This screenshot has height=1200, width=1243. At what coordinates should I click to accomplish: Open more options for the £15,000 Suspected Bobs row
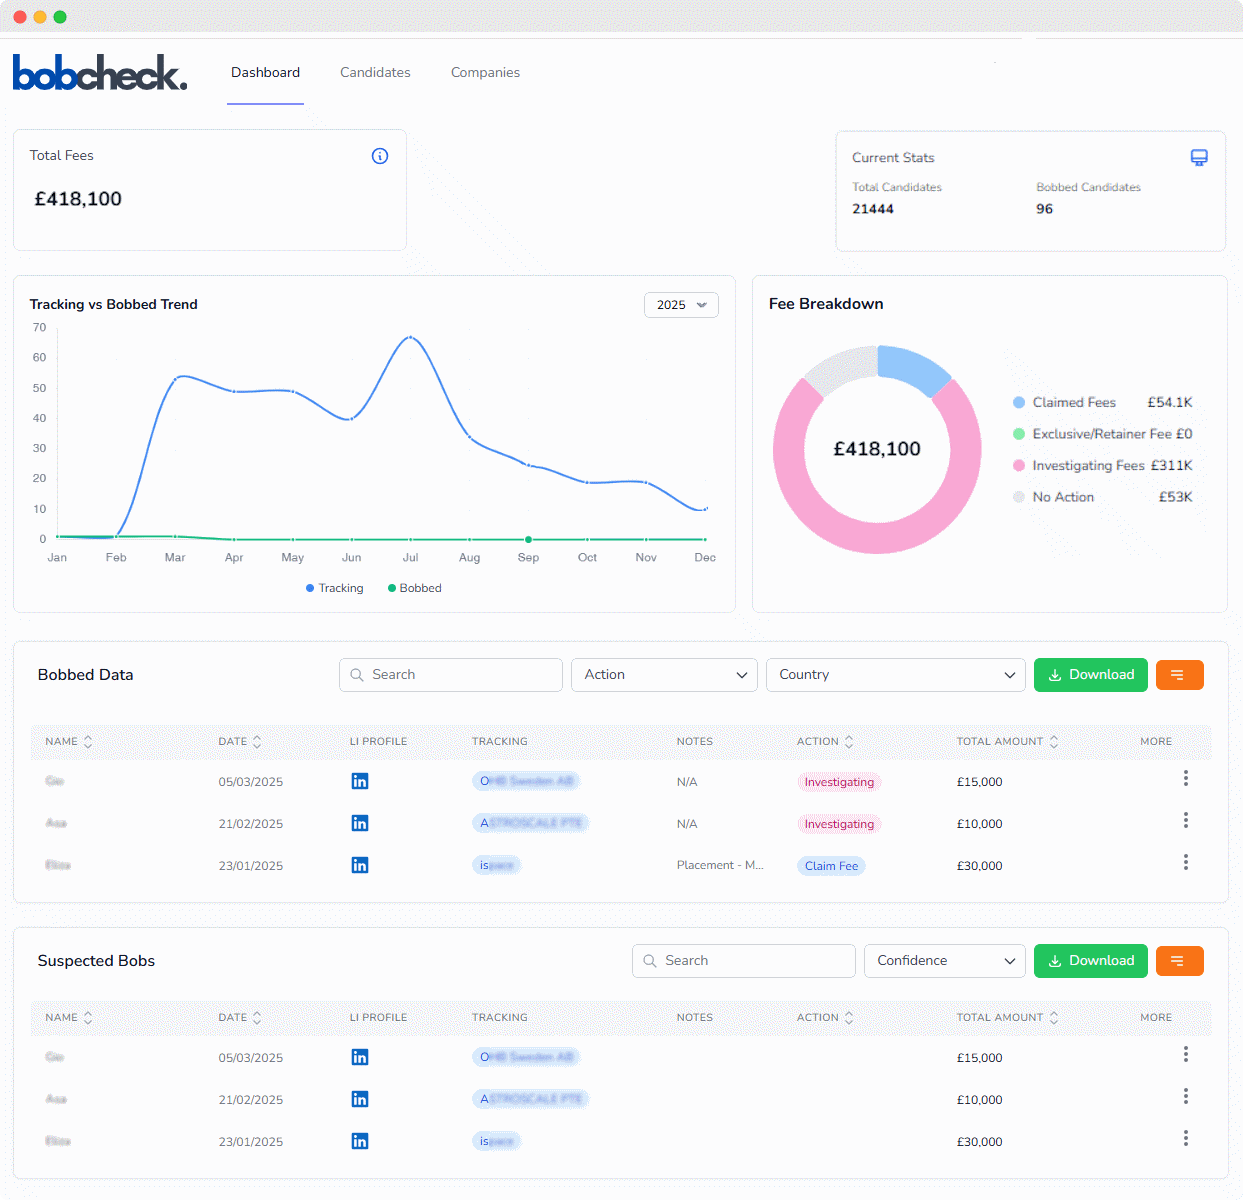[x=1185, y=1054]
